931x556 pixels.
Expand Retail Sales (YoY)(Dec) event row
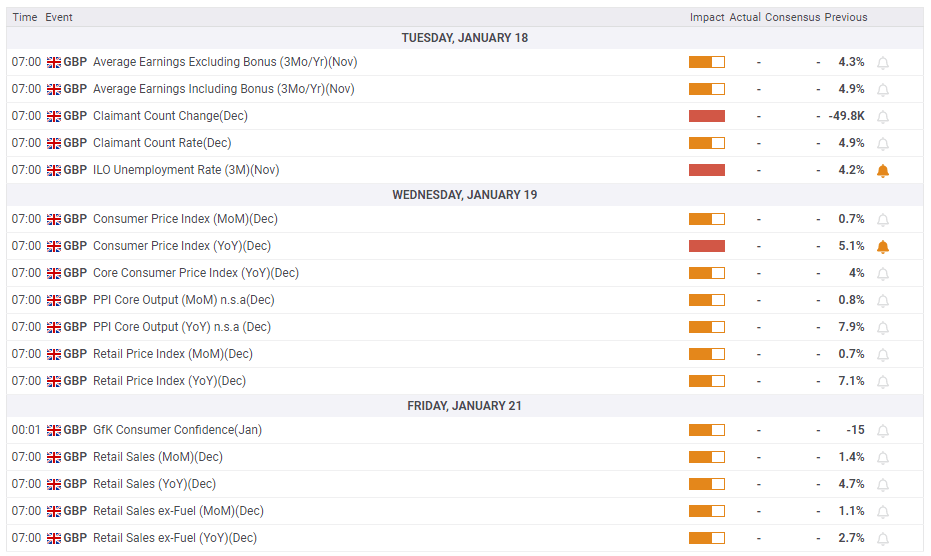click(x=154, y=484)
